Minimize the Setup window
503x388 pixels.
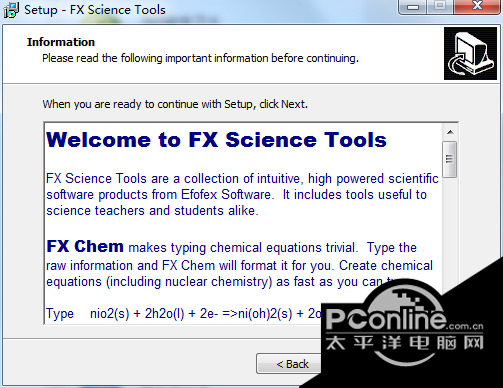click(413, 7)
